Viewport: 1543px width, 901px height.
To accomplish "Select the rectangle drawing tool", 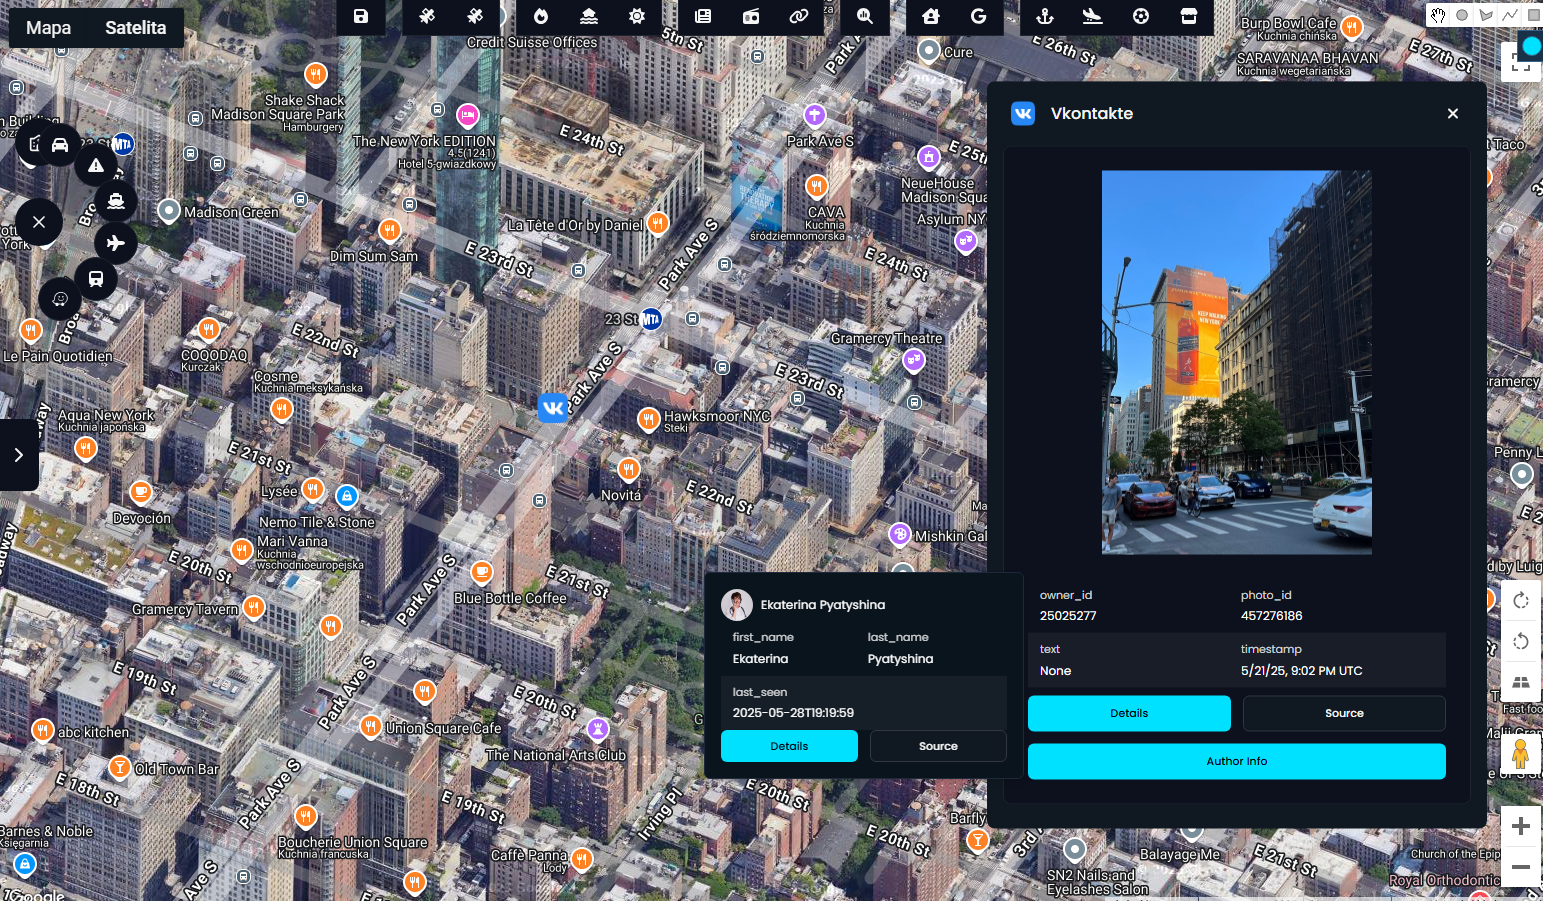I will [1533, 15].
